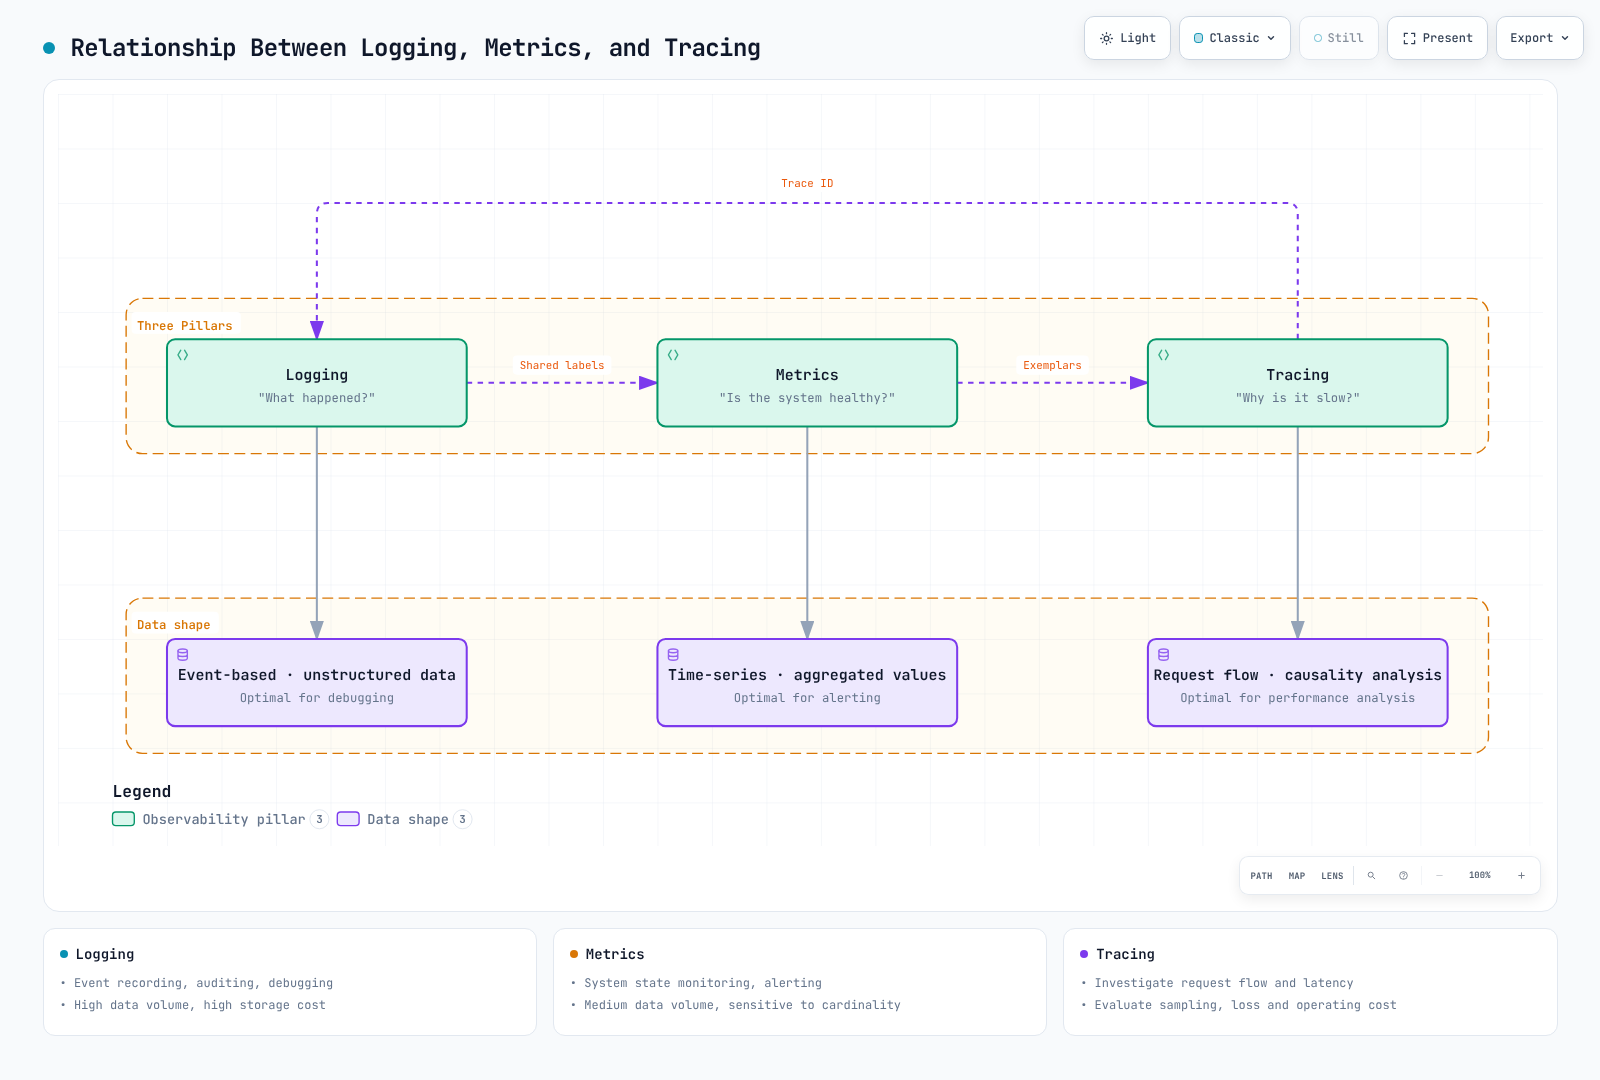This screenshot has width=1600, height=1080.
Task: Click the 'Shared labels' edge label
Action: pyautogui.click(x=562, y=365)
